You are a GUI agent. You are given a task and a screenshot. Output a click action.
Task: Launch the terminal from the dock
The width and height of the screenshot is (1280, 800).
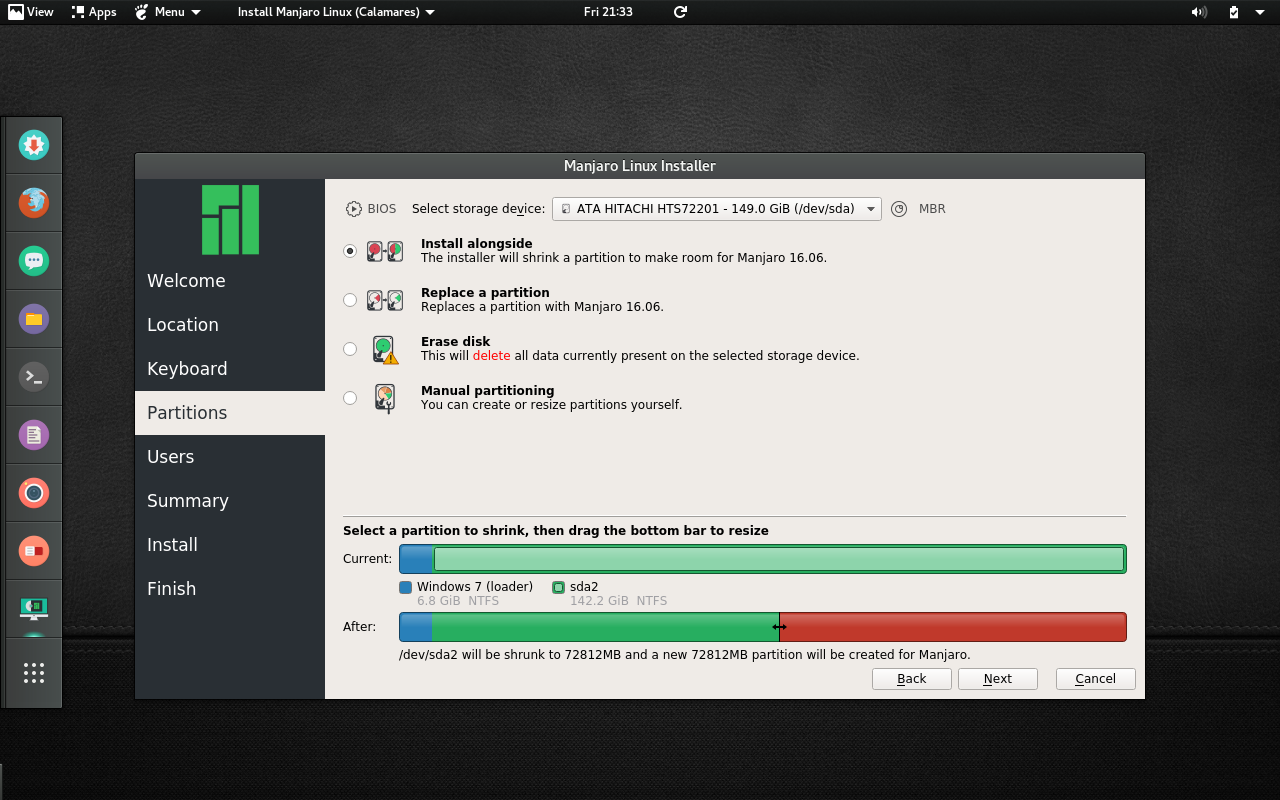tap(34, 377)
